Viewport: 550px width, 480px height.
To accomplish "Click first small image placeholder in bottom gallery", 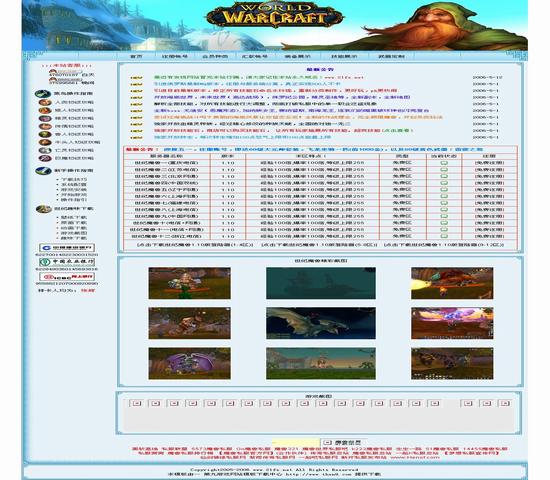I will click(x=136, y=404).
